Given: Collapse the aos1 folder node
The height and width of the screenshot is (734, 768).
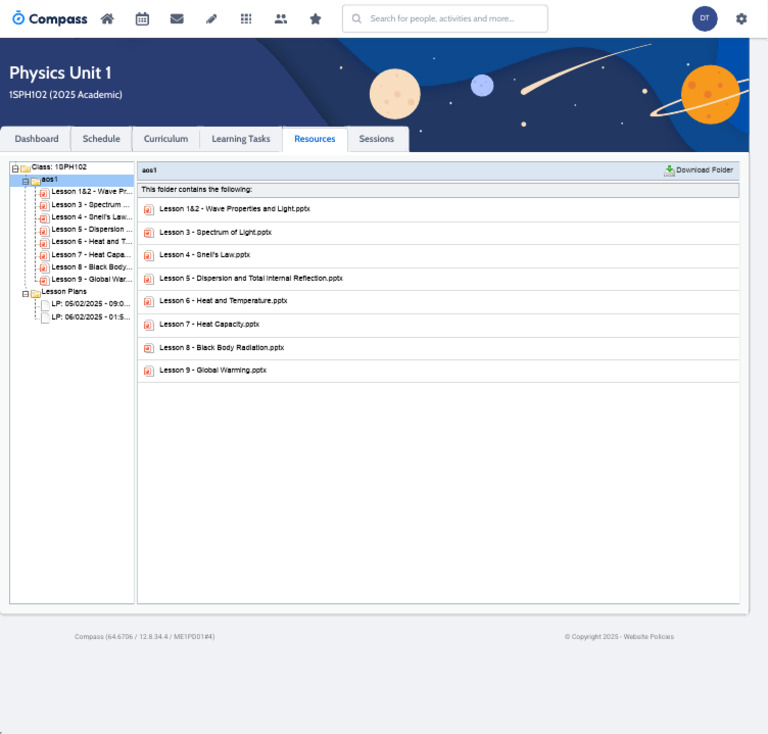Looking at the screenshot, I should point(25,181).
